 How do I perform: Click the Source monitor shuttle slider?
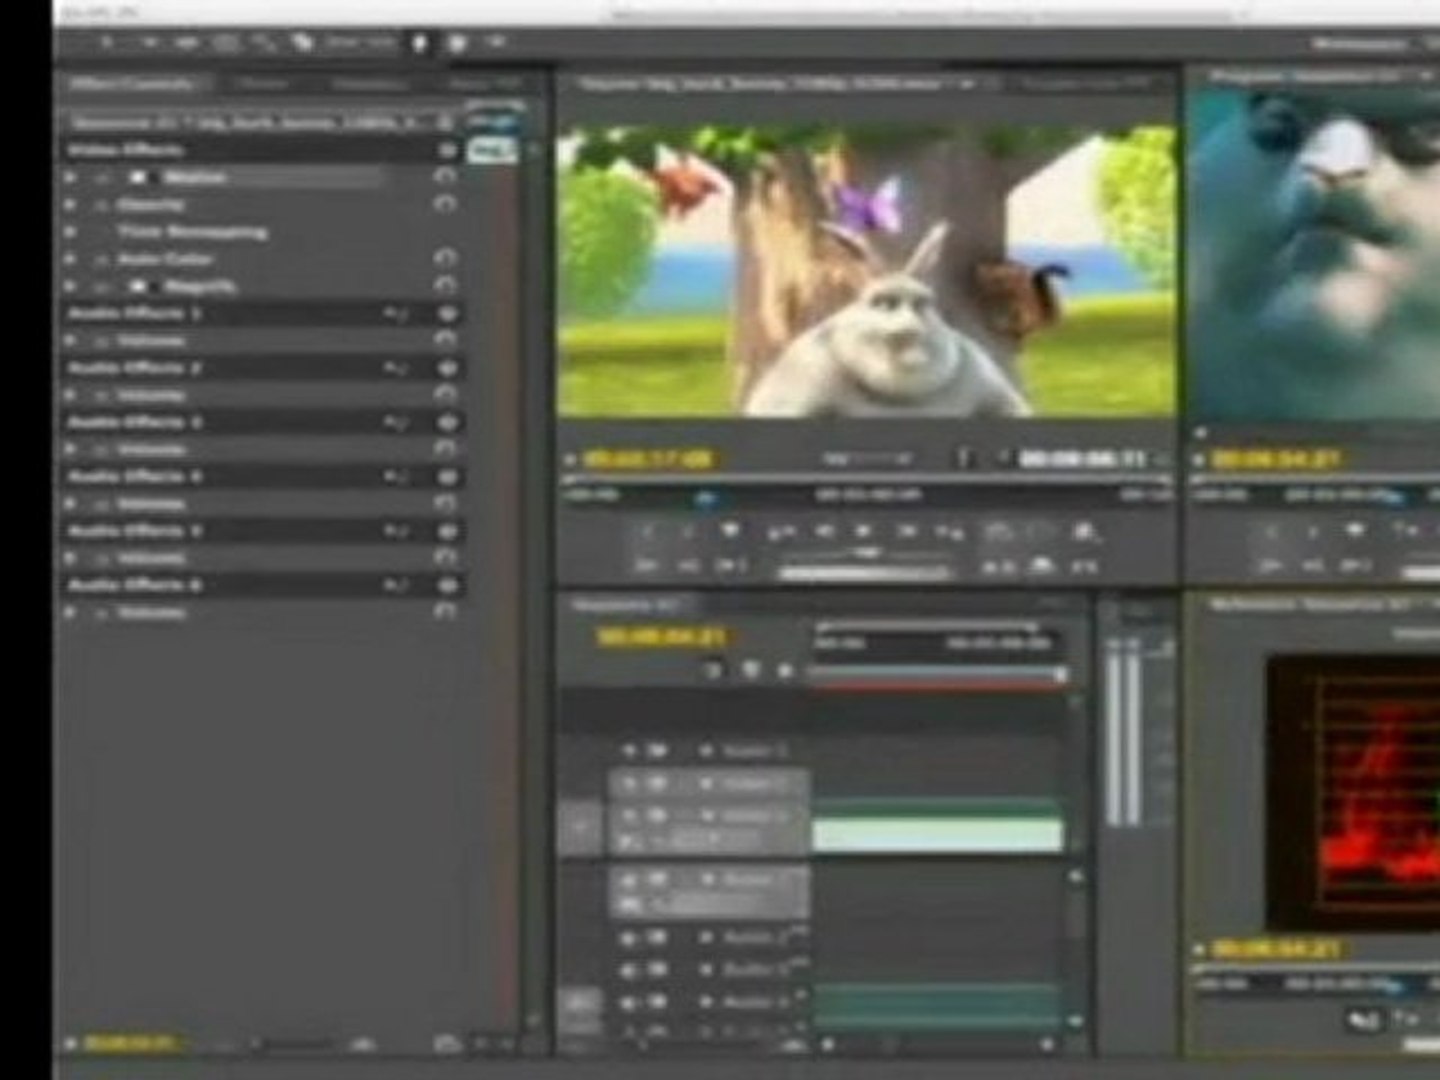(x=865, y=553)
